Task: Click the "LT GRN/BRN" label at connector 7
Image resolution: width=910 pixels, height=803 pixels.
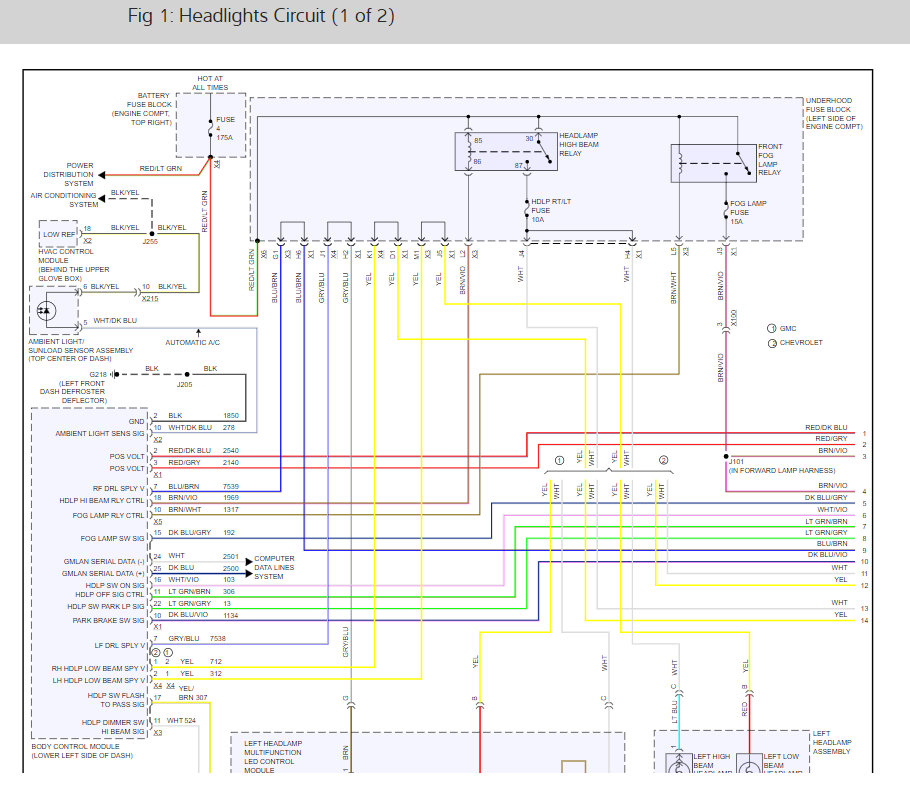Action: 826,521
